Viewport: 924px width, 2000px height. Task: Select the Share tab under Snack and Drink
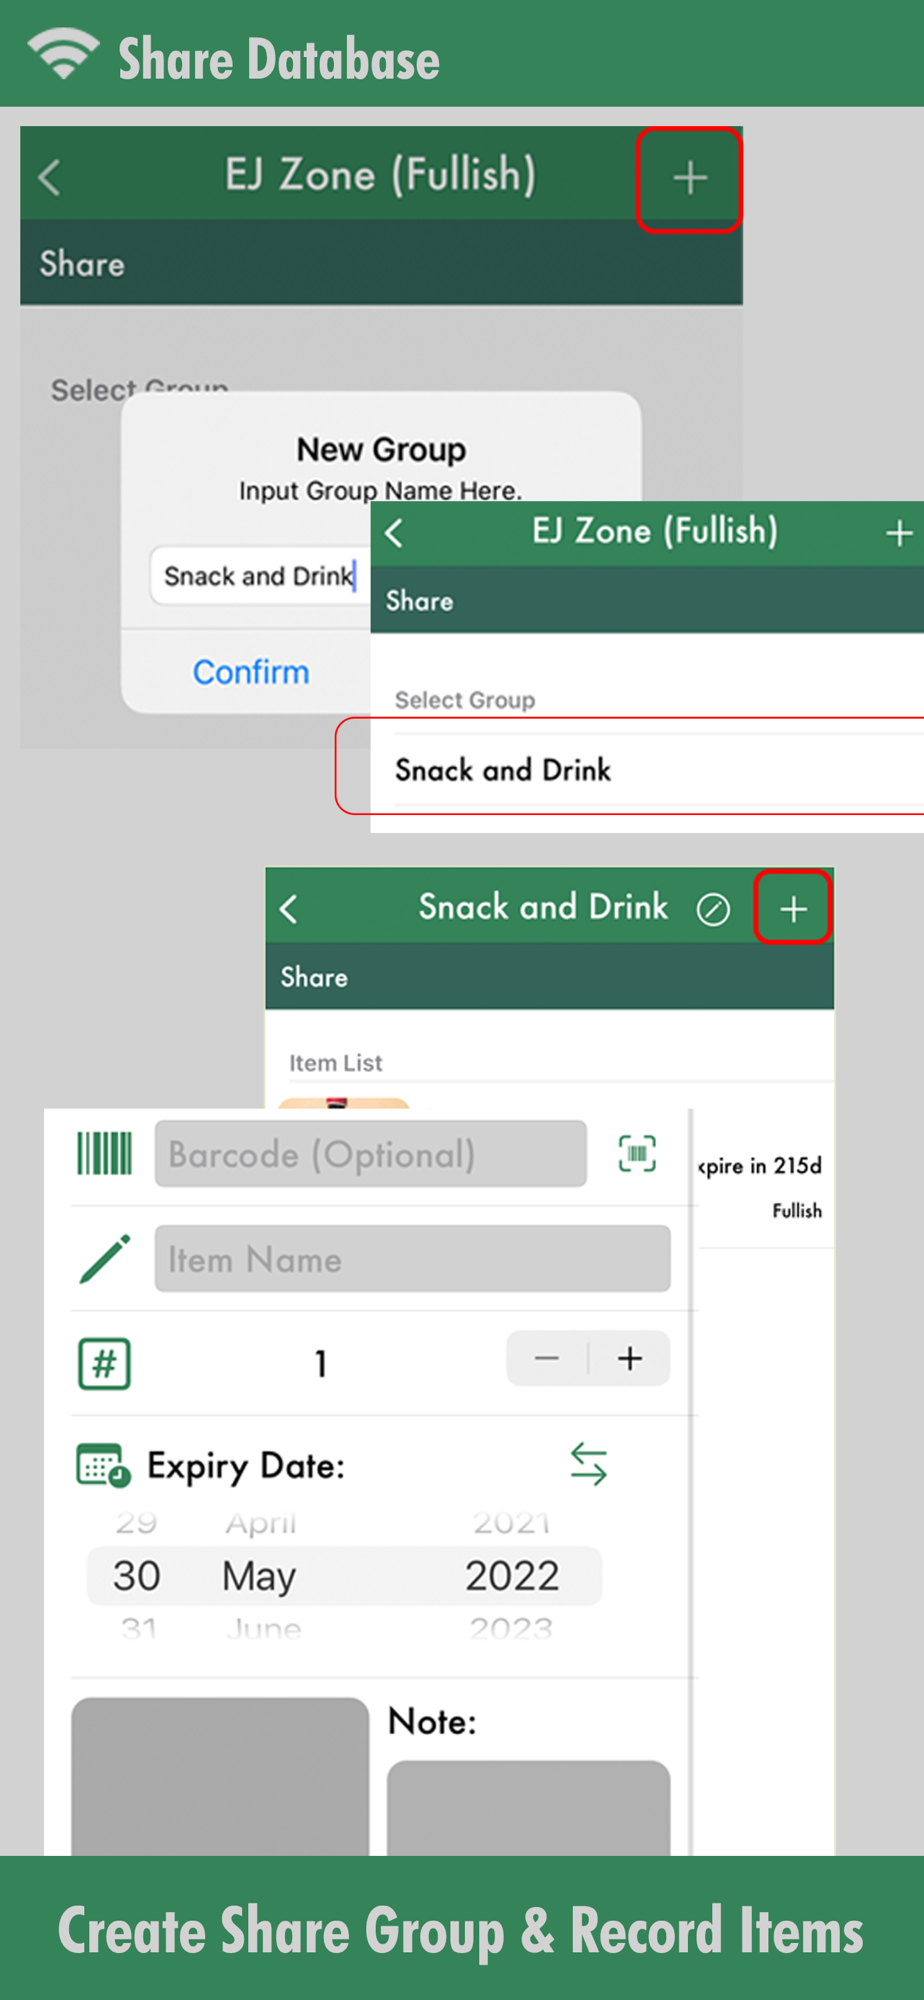(x=314, y=977)
